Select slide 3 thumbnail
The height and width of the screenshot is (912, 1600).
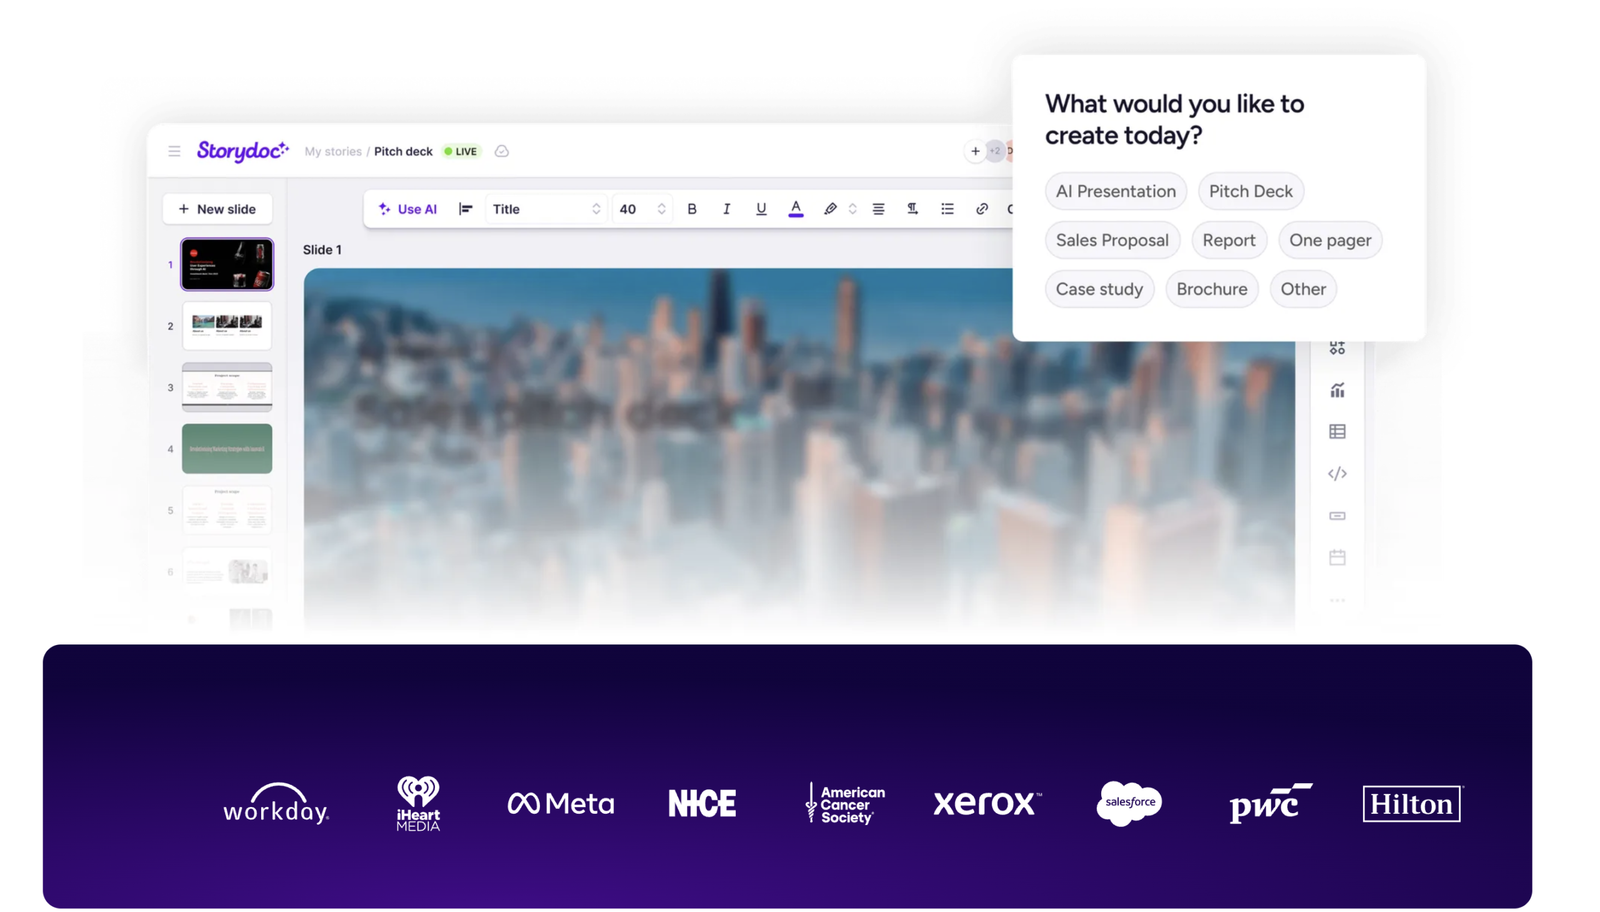click(x=227, y=387)
